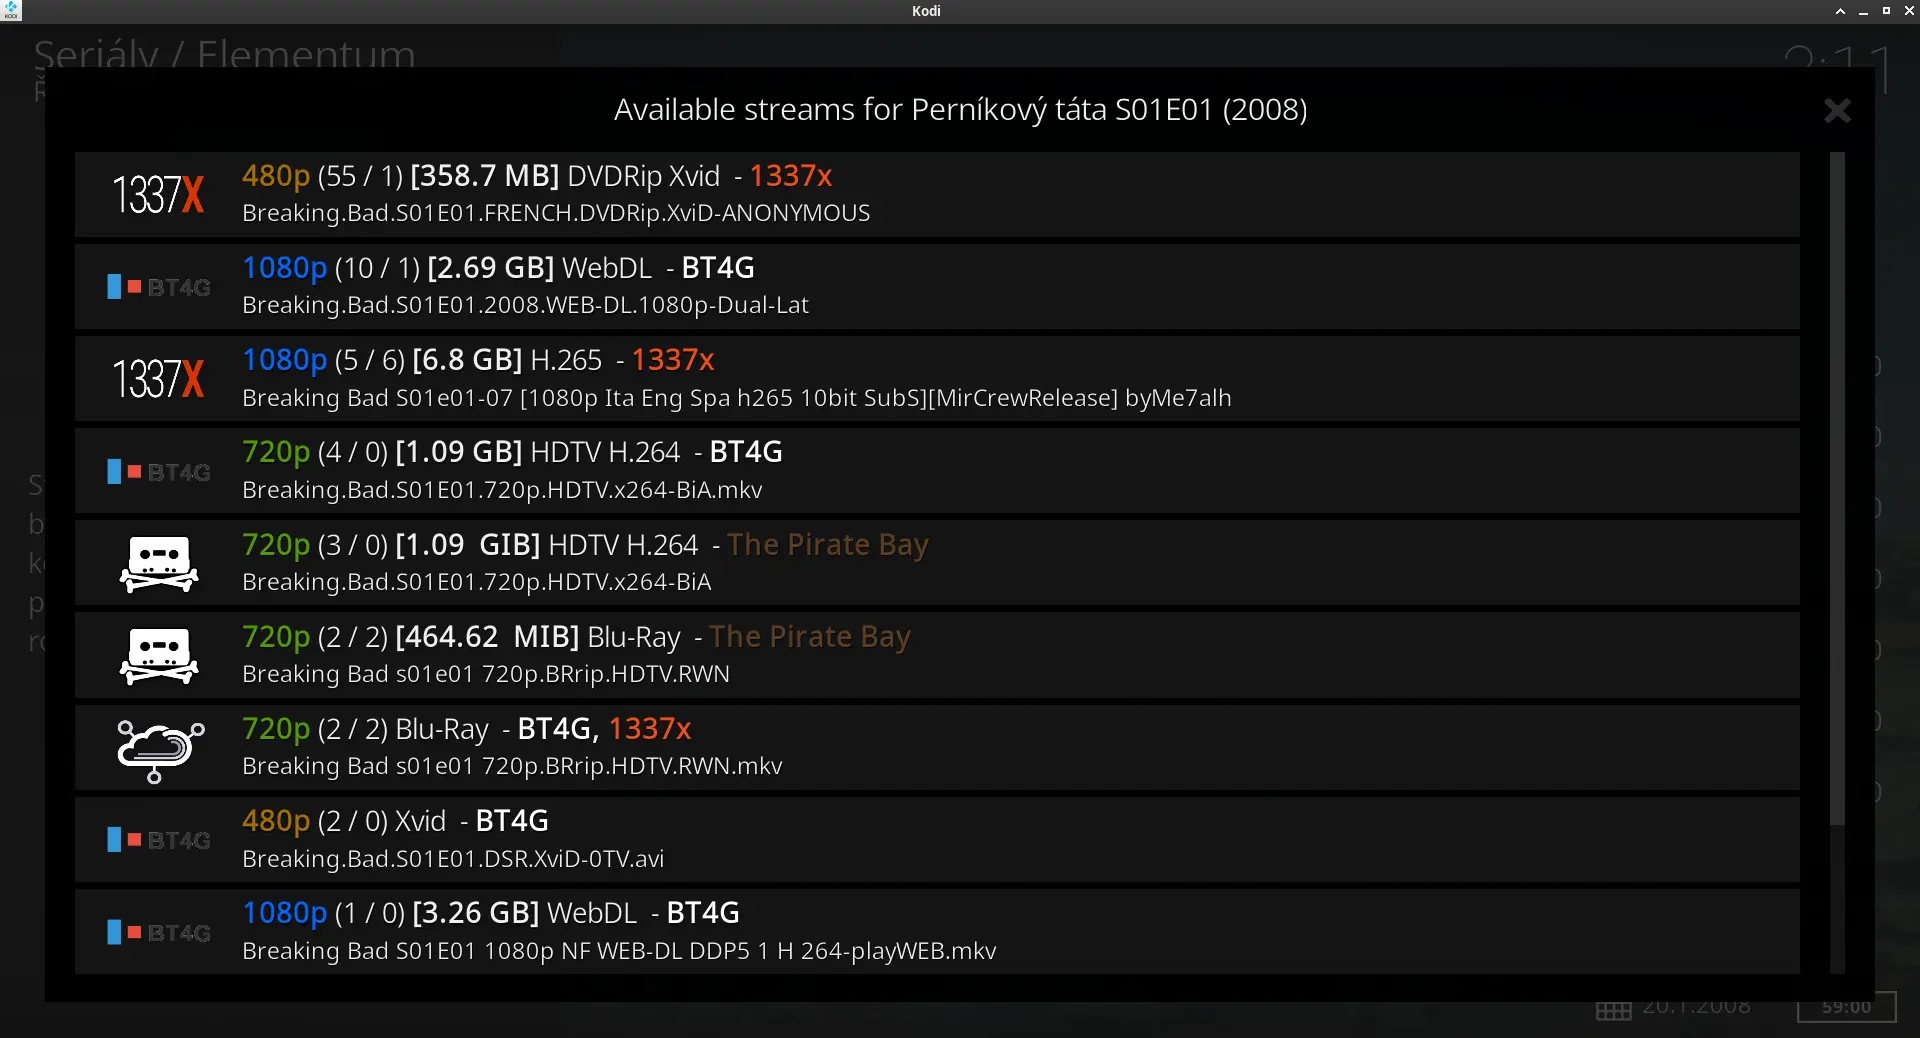Screen dimensions: 1920x1038
Task: Click the cloud multi-provider icon for 720p Blu-Ray
Action: [160, 750]
